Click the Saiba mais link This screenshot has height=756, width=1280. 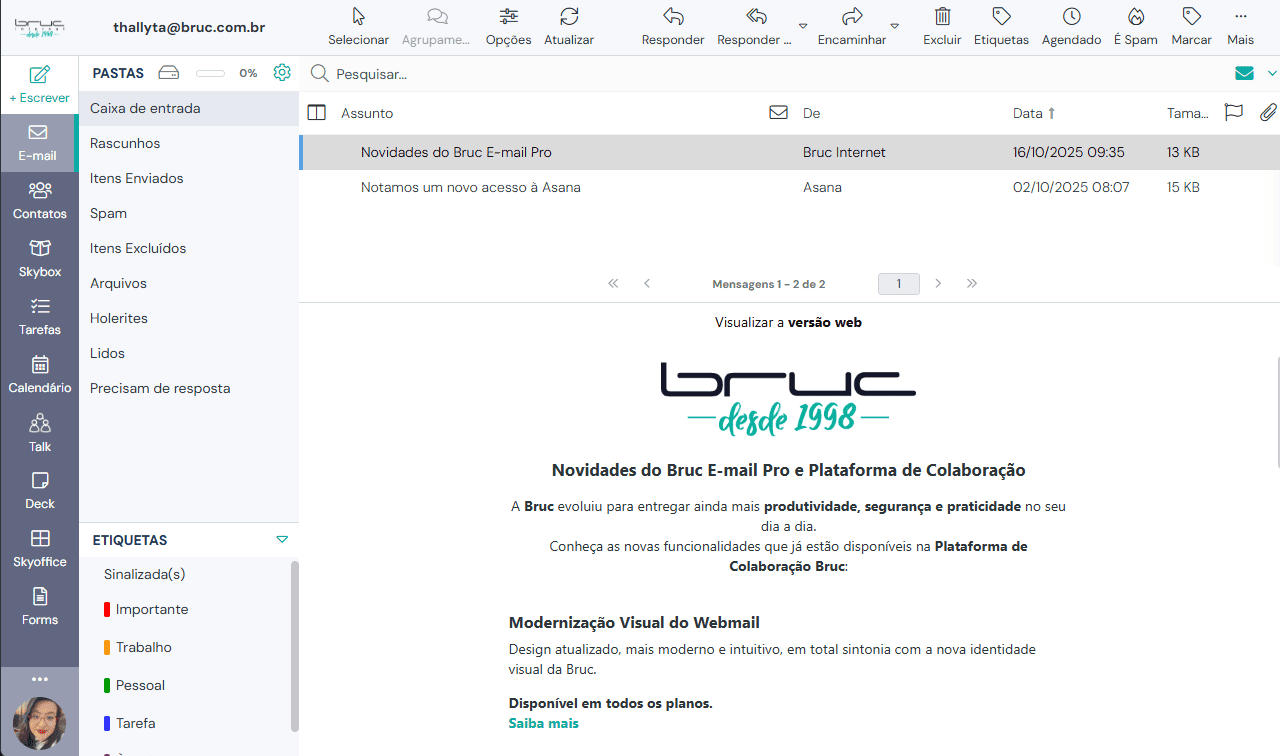tap(543, 723)
